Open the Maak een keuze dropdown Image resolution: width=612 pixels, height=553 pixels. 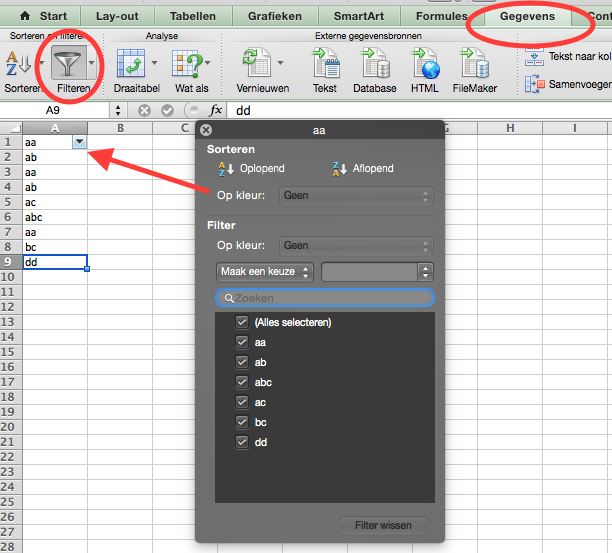265,272
